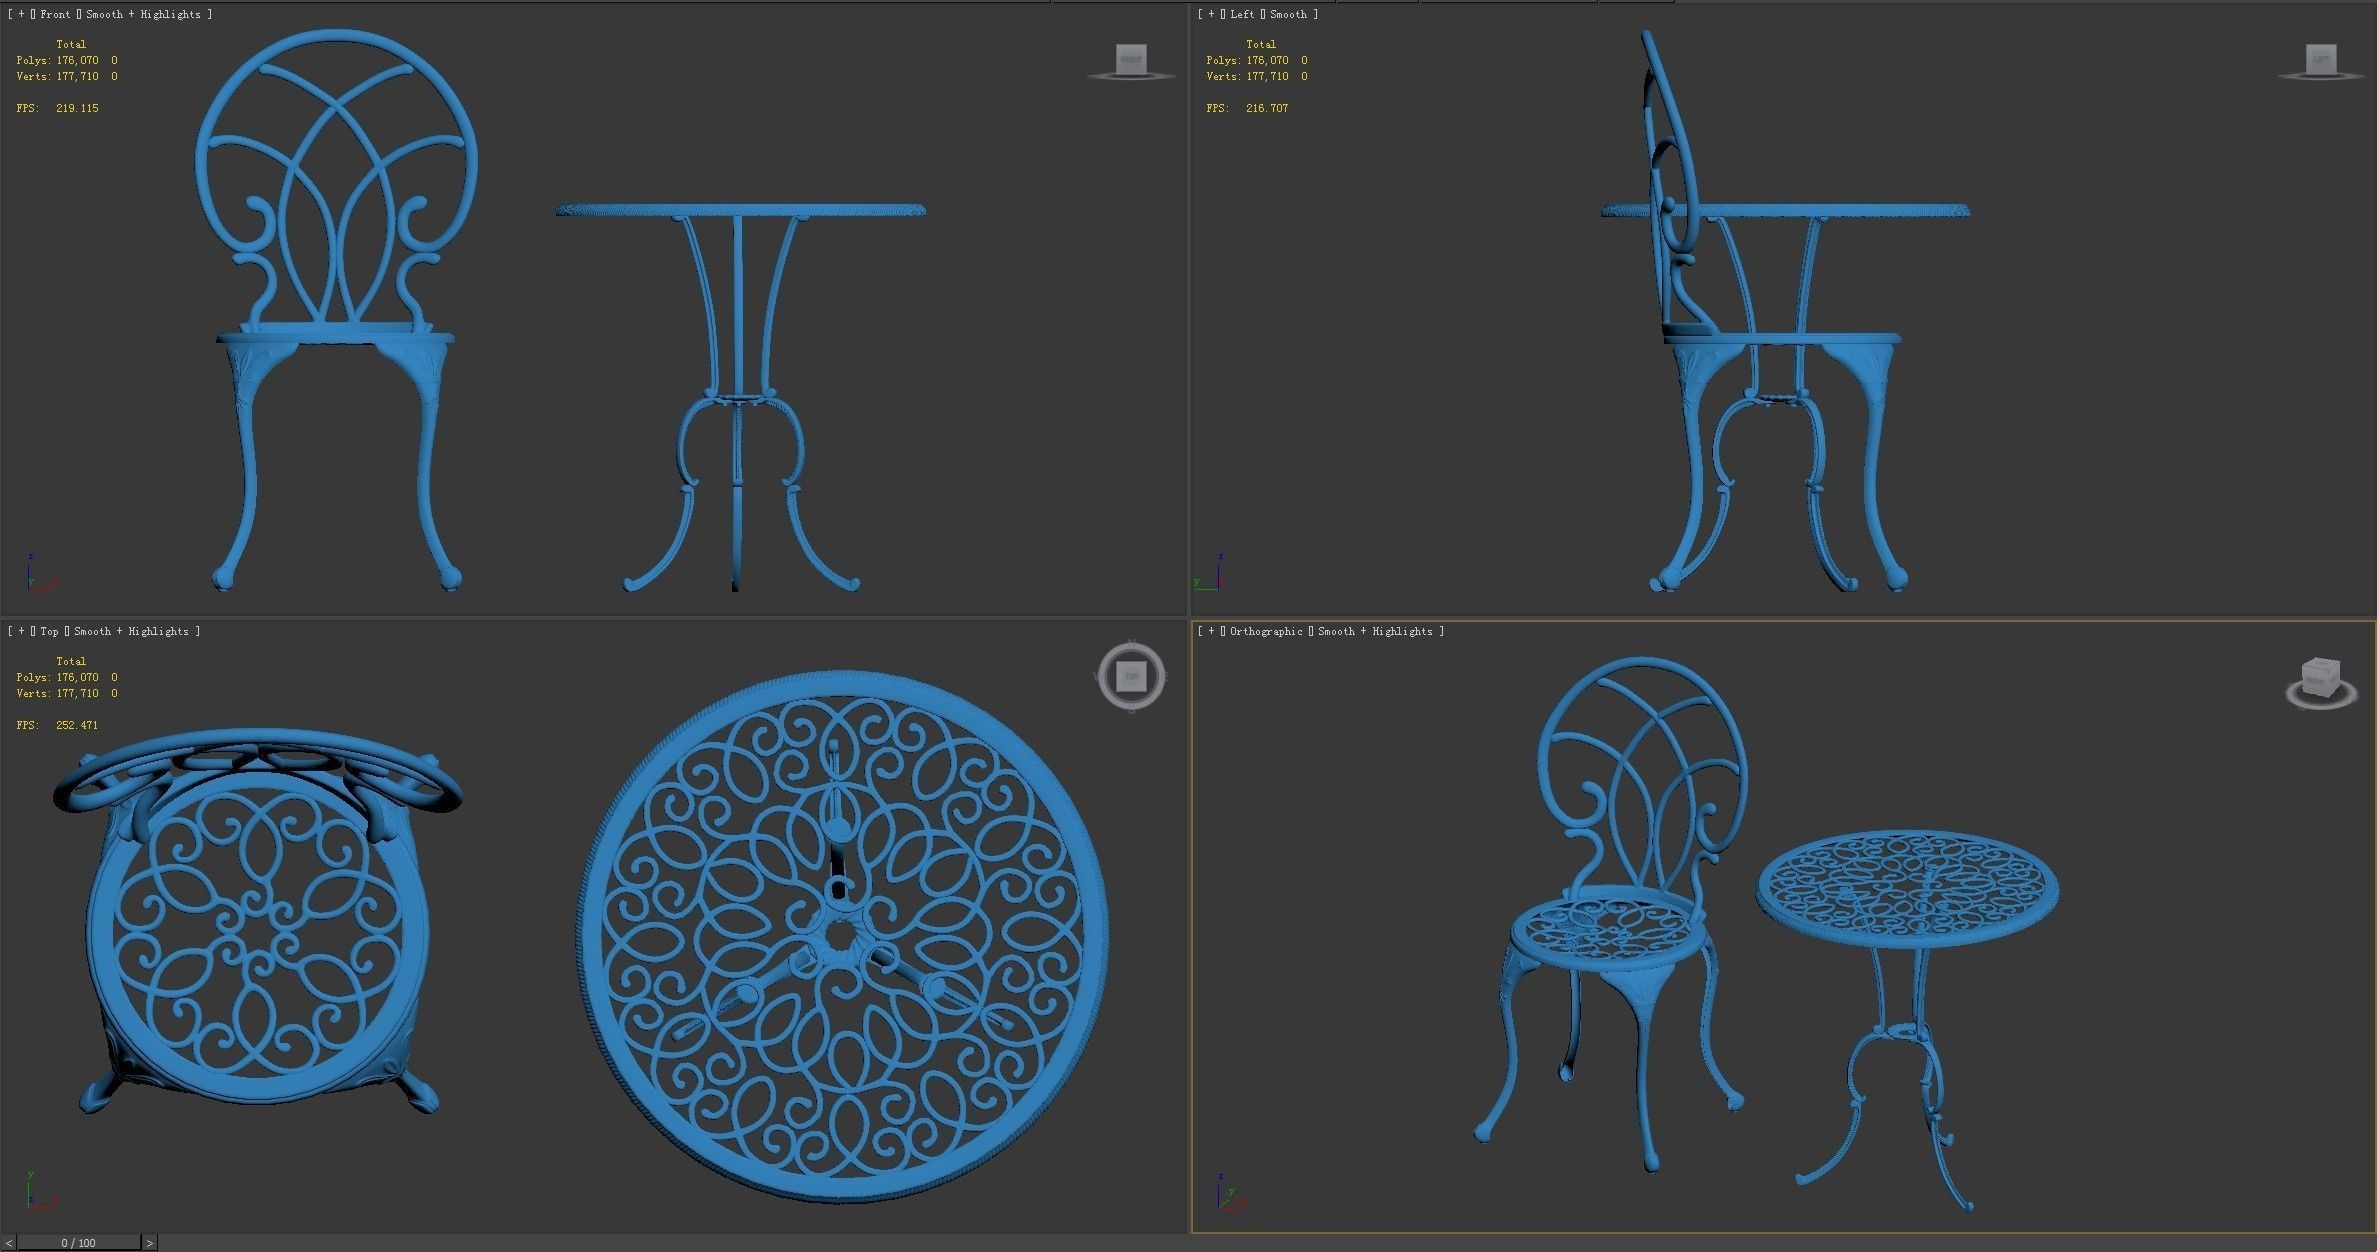
Task: Open the Top view label menu
Action: [49, 631]
